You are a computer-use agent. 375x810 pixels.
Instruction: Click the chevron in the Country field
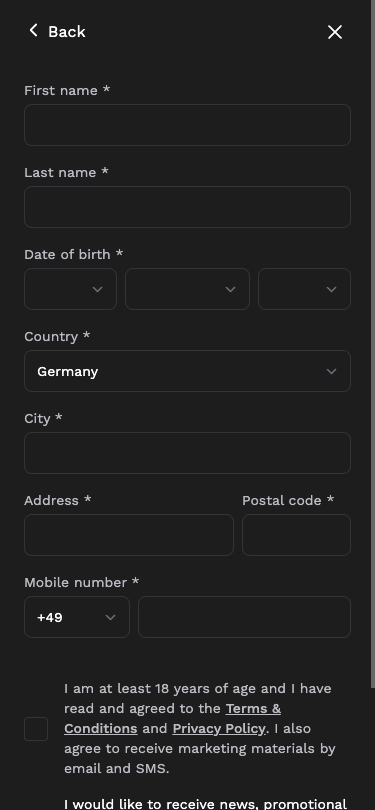332,371
